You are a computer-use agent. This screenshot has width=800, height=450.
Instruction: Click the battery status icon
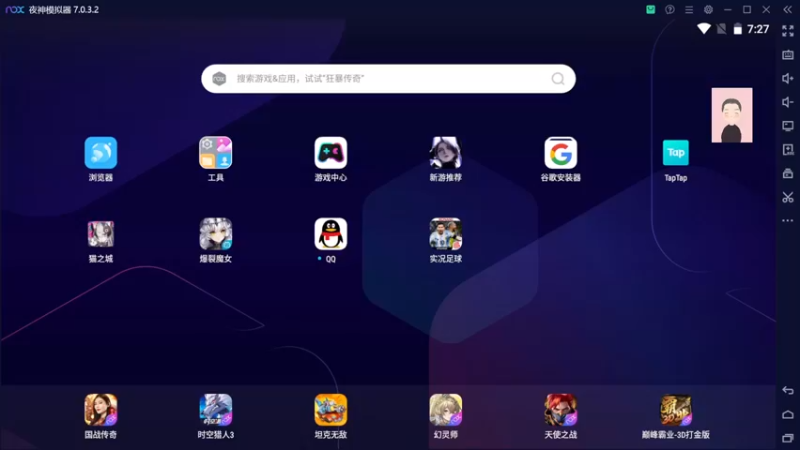click(738, 29)
